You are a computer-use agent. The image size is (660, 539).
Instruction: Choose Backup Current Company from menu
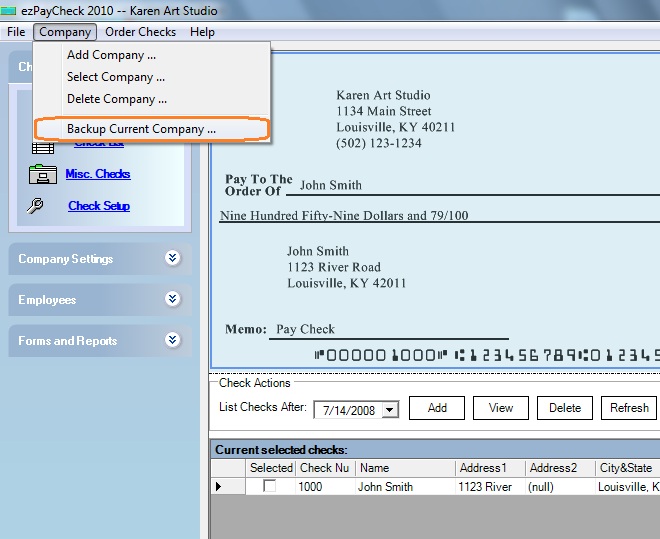[141, 129]
